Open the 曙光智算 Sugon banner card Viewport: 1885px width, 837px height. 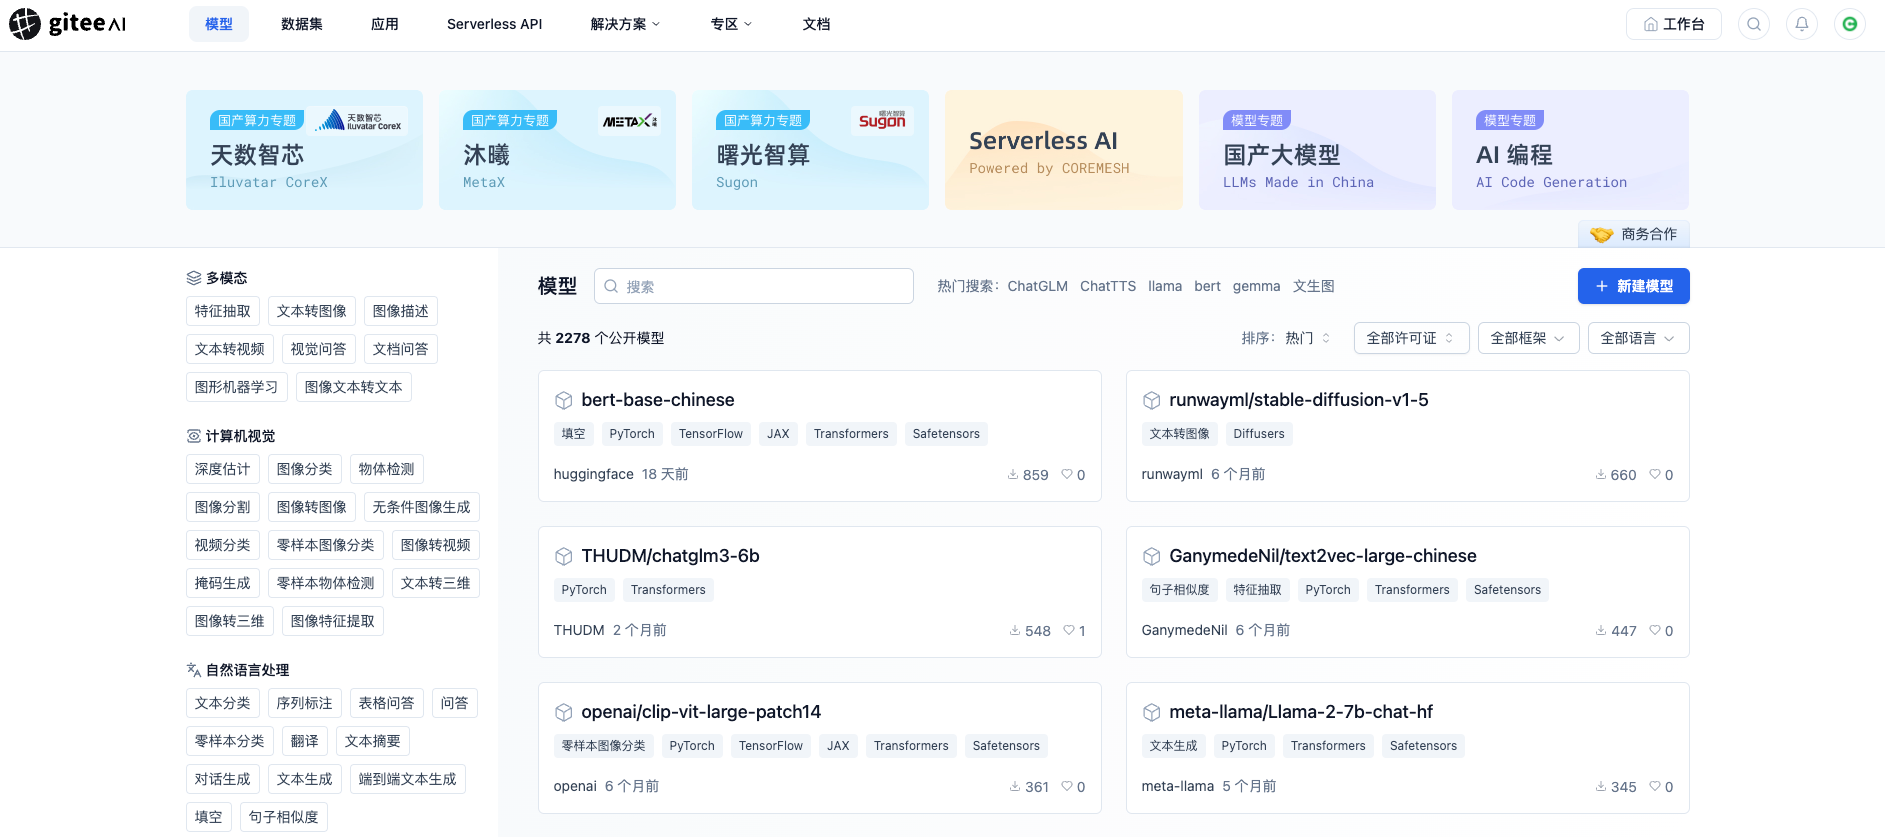(x=810, y=150)
